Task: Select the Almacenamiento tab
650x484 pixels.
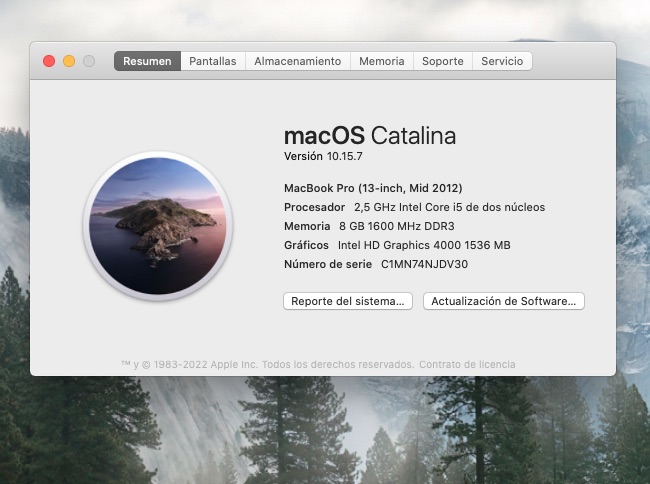Action: click(297, 61)
